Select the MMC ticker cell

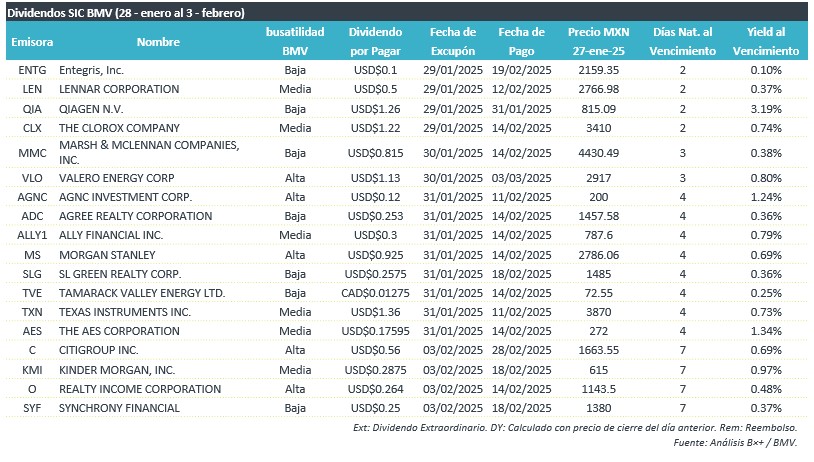32,153
